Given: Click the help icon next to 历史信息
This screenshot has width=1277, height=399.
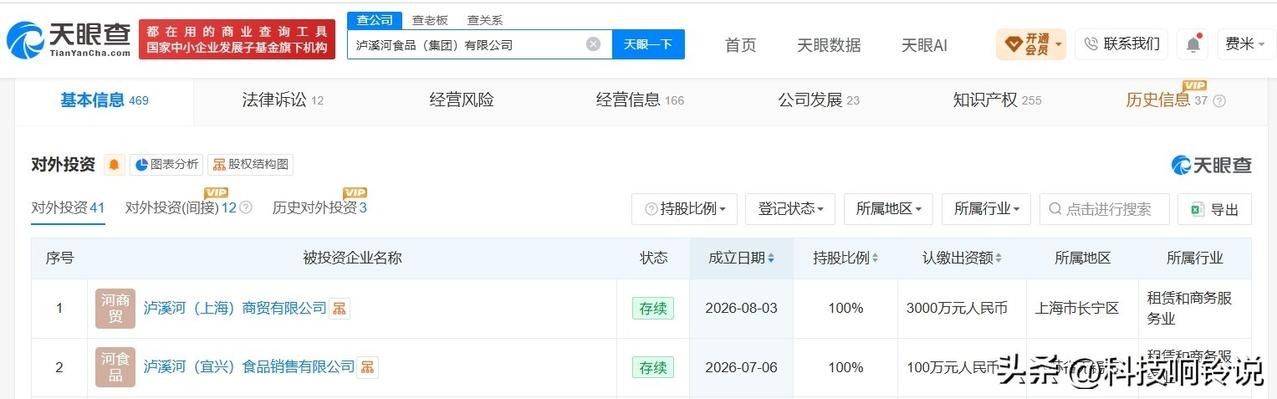Looking at the screenshot, I should click(1219, 100).
